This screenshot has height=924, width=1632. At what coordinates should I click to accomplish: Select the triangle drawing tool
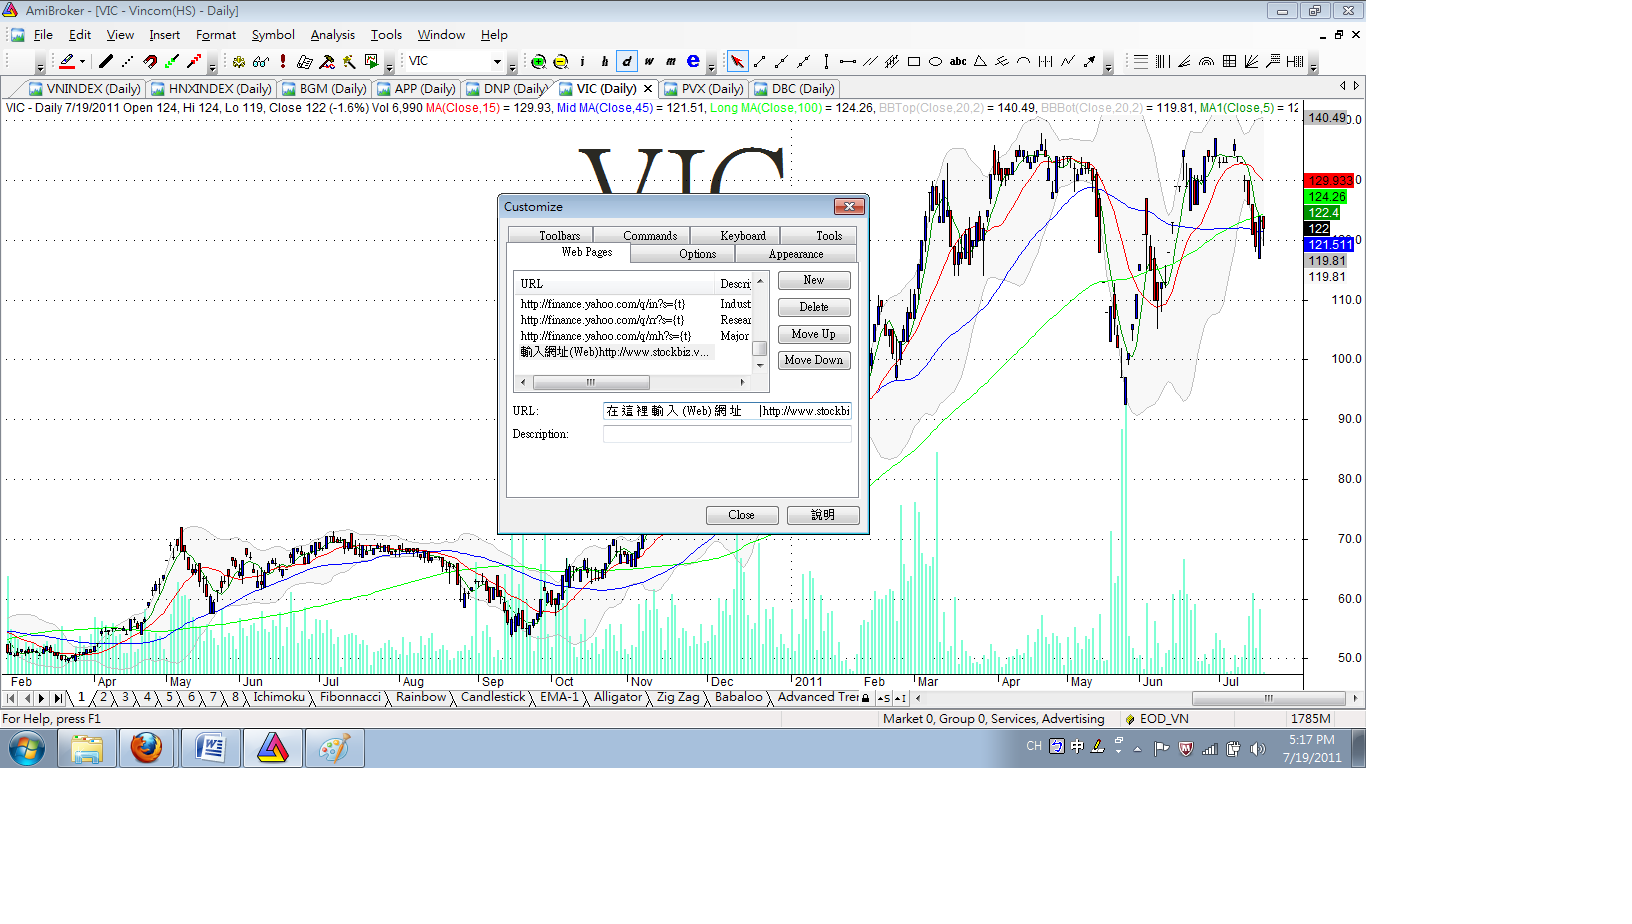(980, 62)
